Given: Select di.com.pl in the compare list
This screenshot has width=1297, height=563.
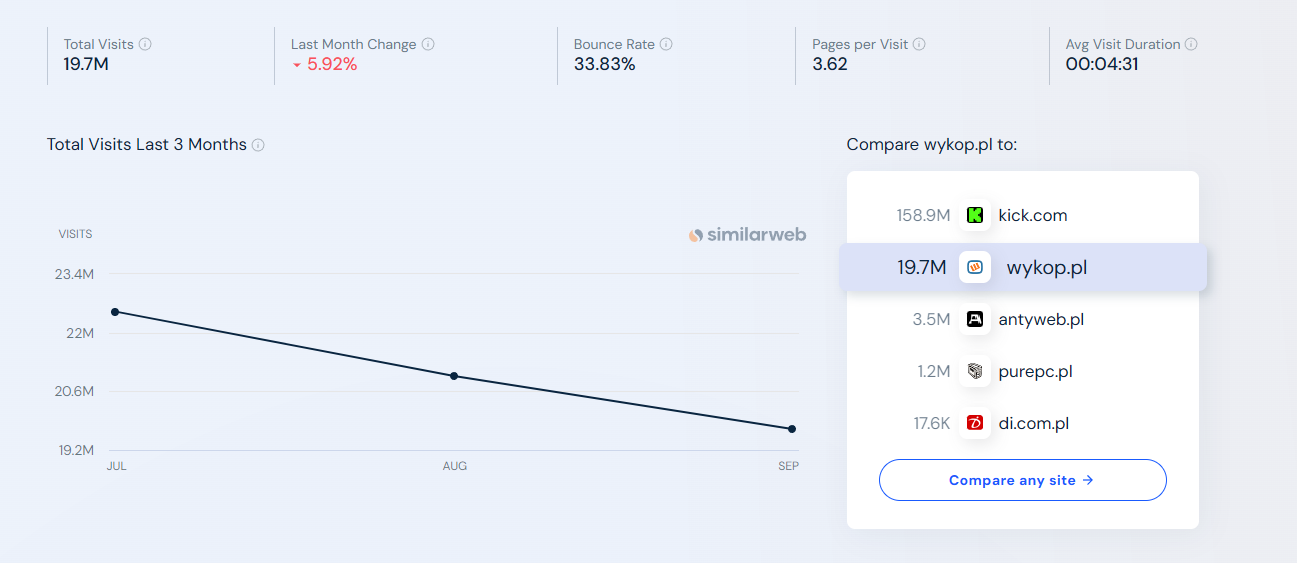Looking at the screenshot, I should [1033, 424].
